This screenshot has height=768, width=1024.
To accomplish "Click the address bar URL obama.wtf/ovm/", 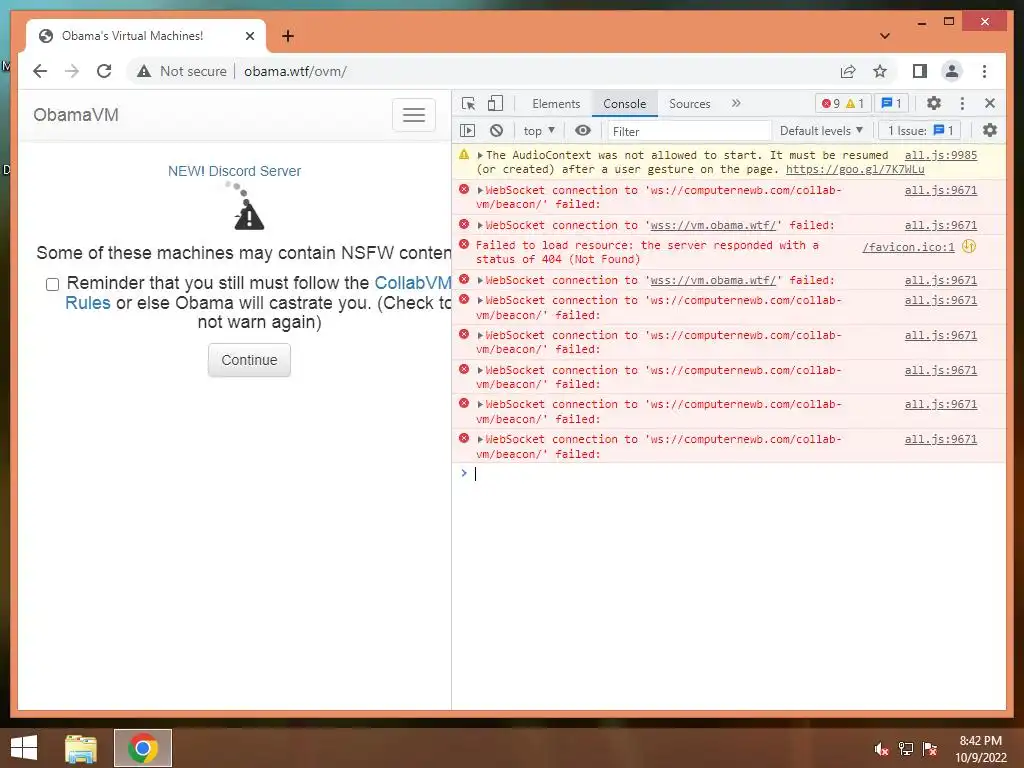I will [x=295, y=71].
